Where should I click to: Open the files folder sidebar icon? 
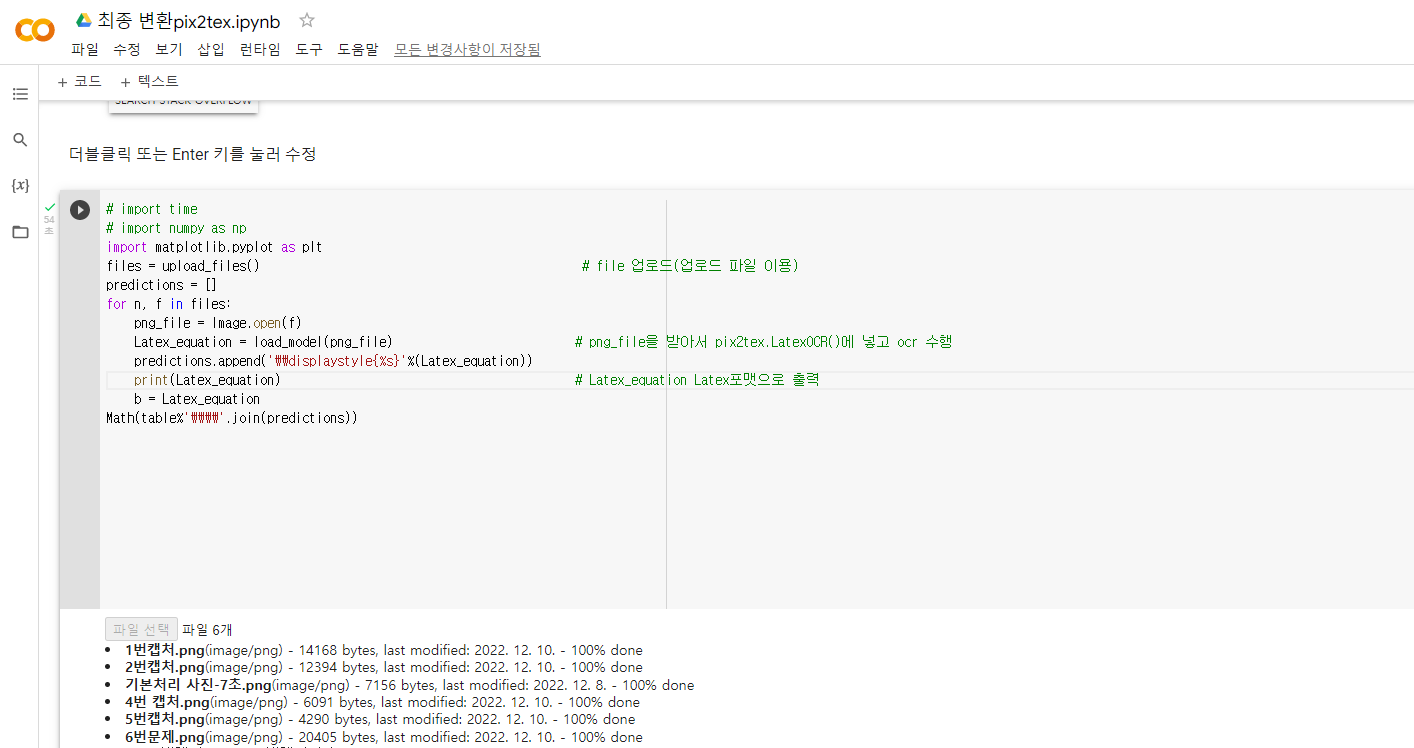click(20, 232)
